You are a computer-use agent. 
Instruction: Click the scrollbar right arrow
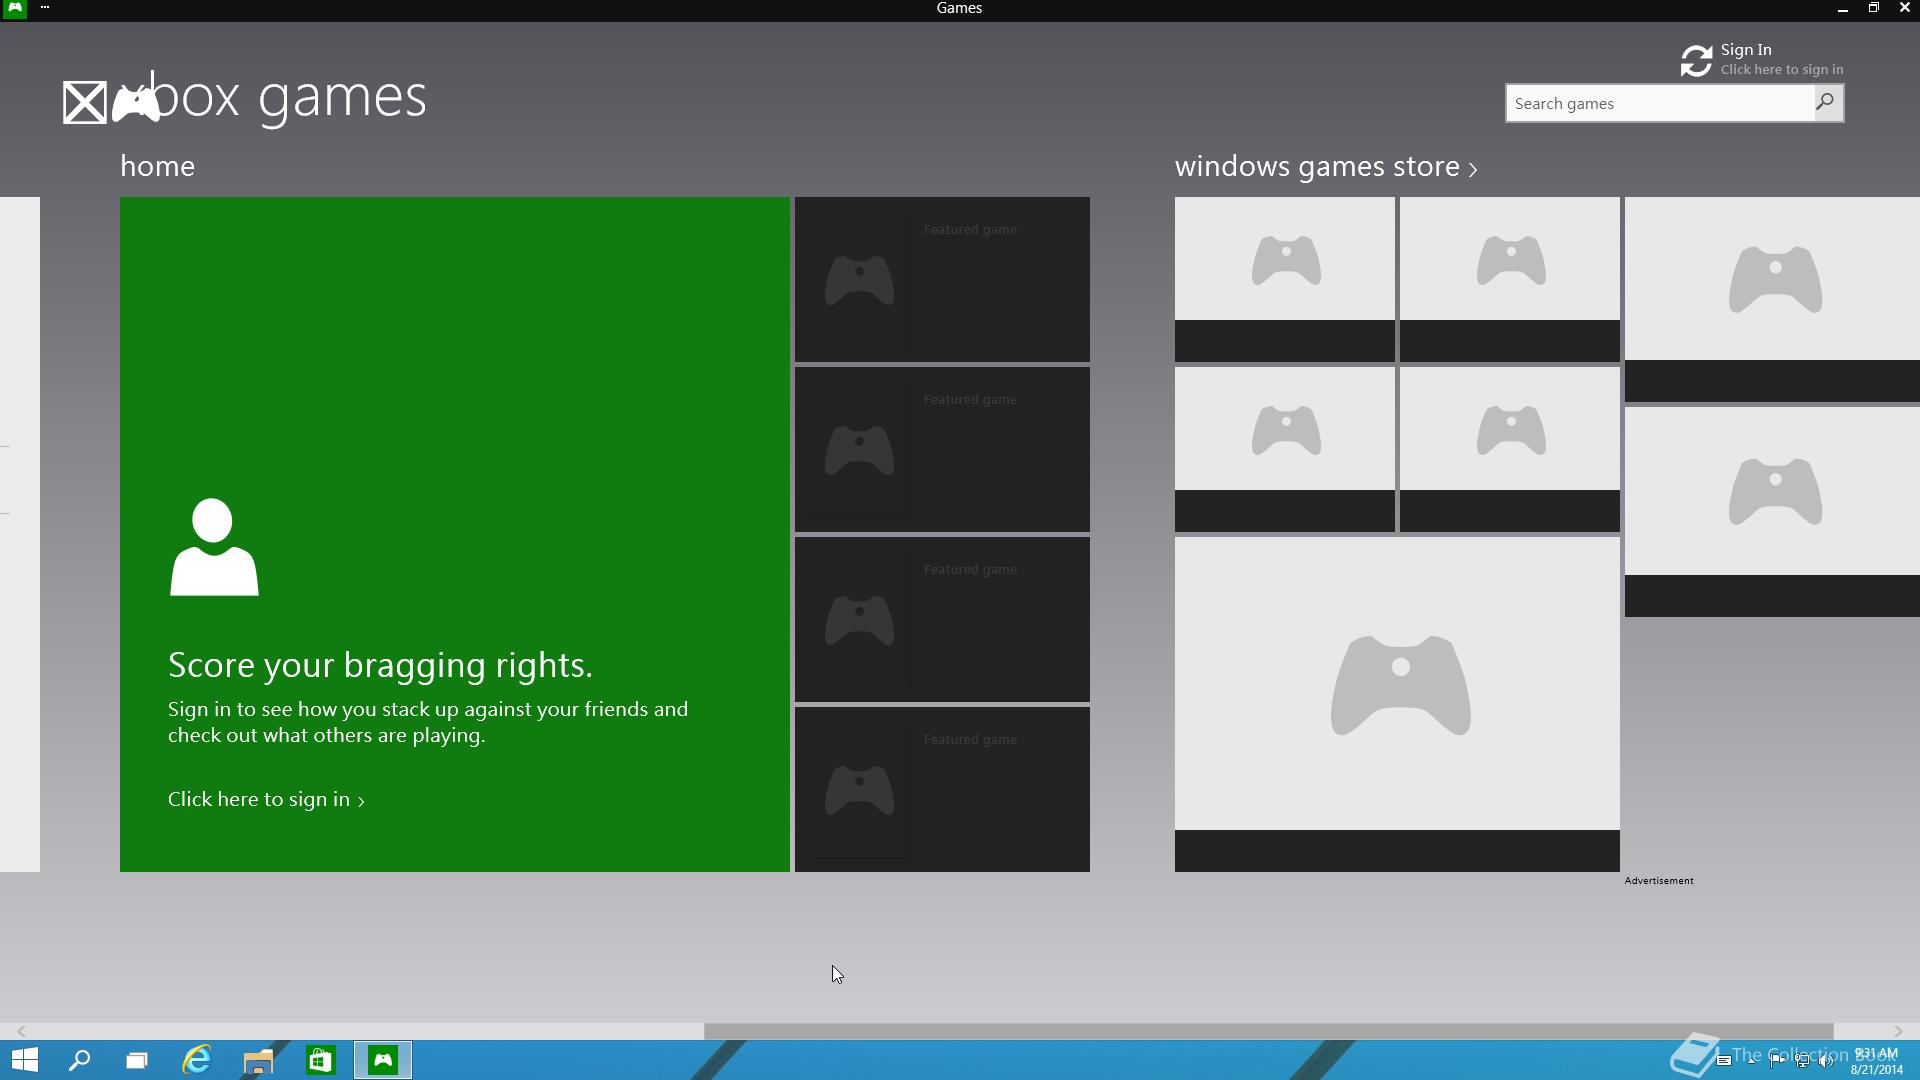1898,1031
